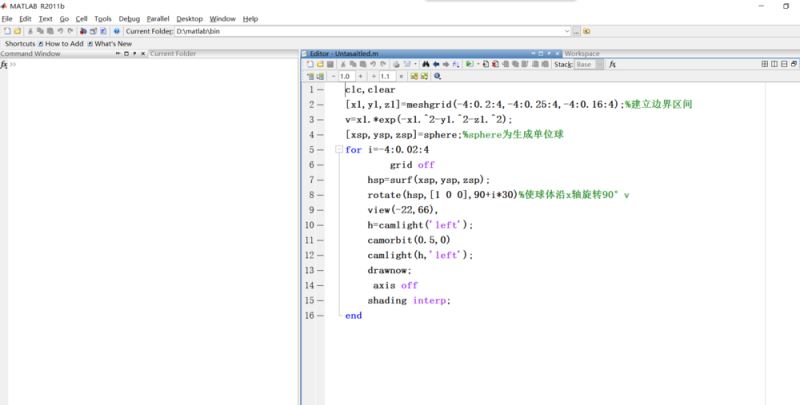Undo last edit in Editor toolbar
The image size is (800, 405).
(373, 64)
